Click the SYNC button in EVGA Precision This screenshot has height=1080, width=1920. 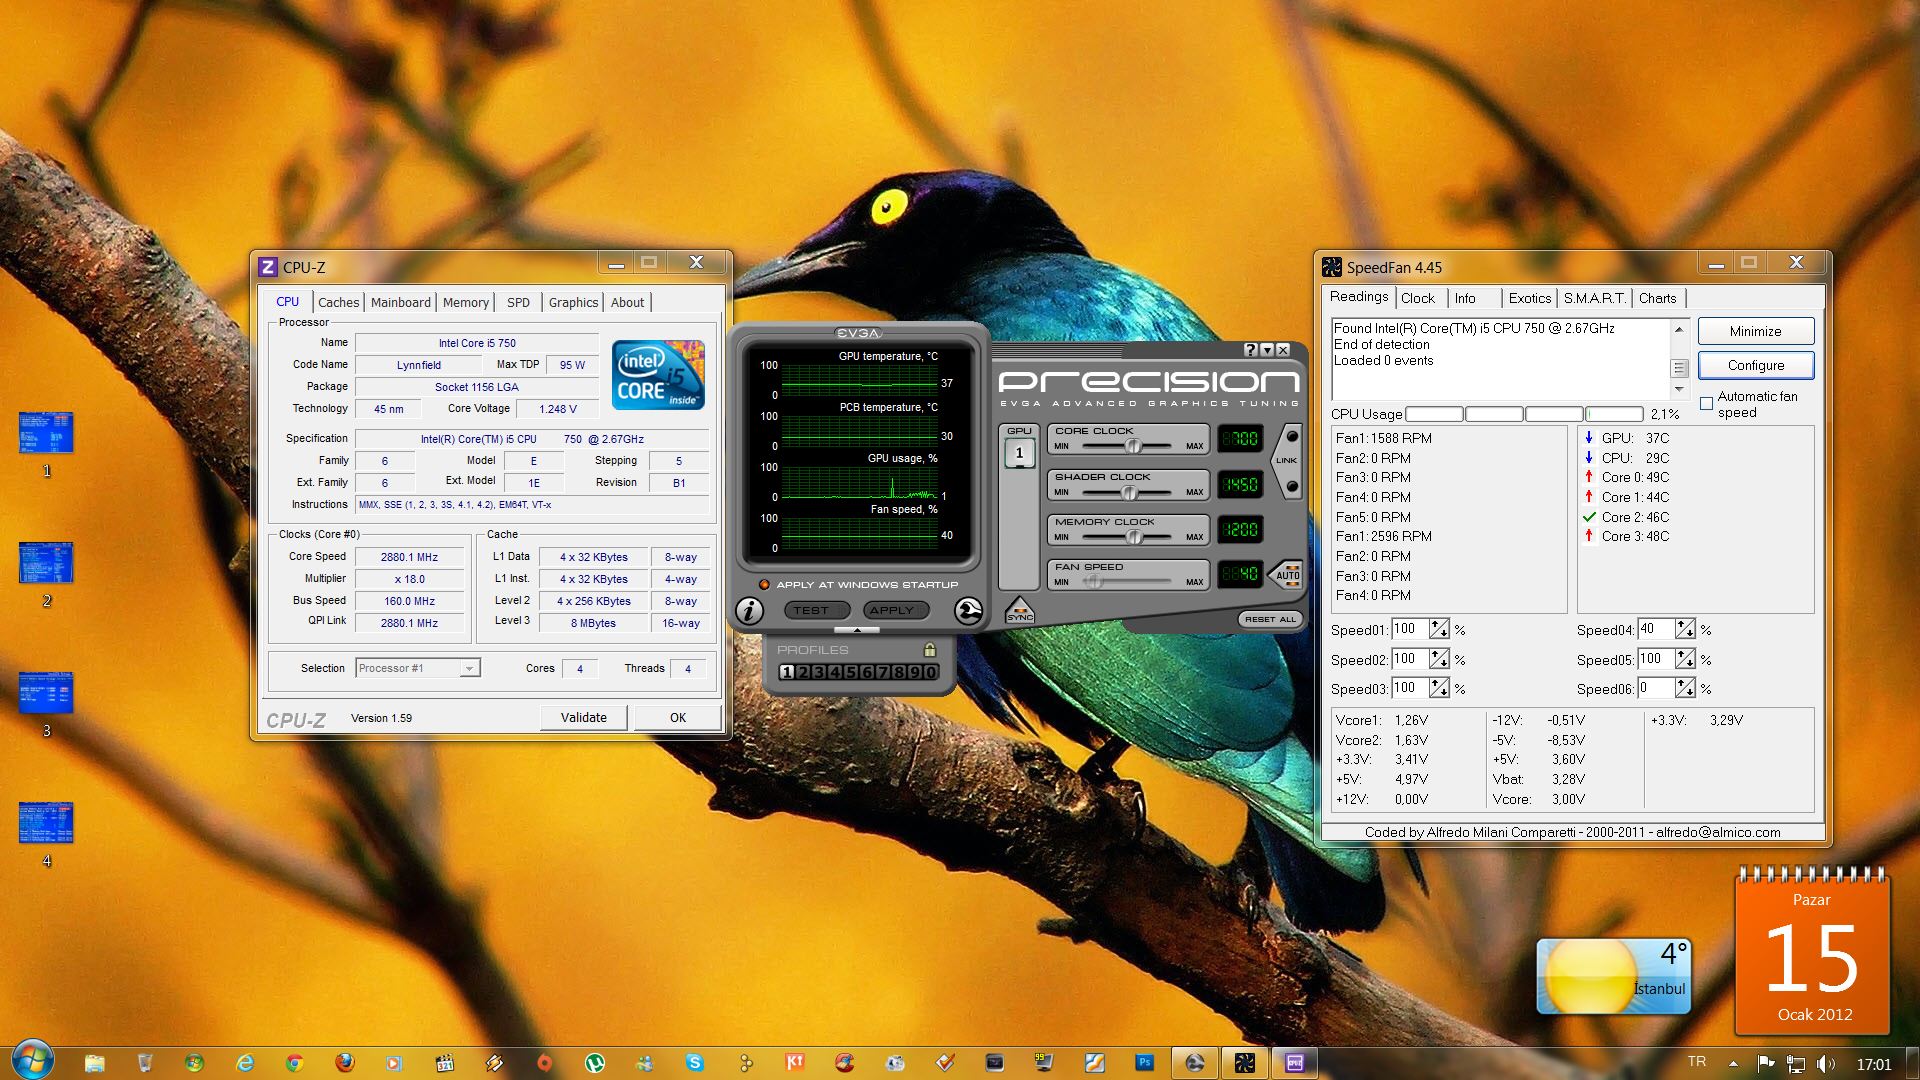pos(1019,611)
